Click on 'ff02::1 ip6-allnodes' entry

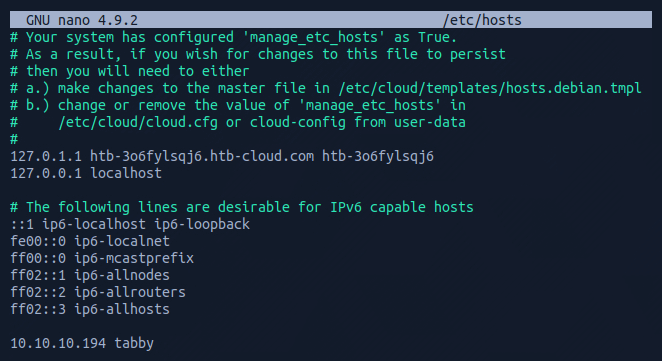tap(90, 275)
